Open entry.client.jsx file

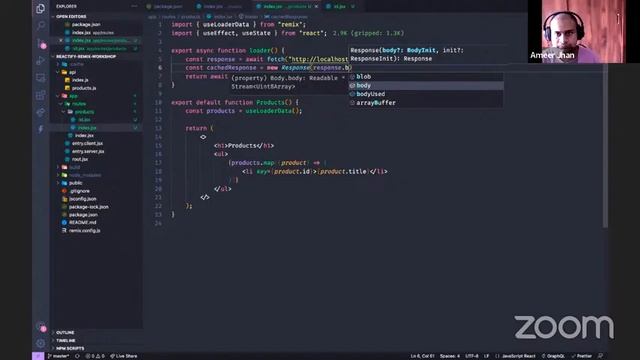click(x=87, y=143)
